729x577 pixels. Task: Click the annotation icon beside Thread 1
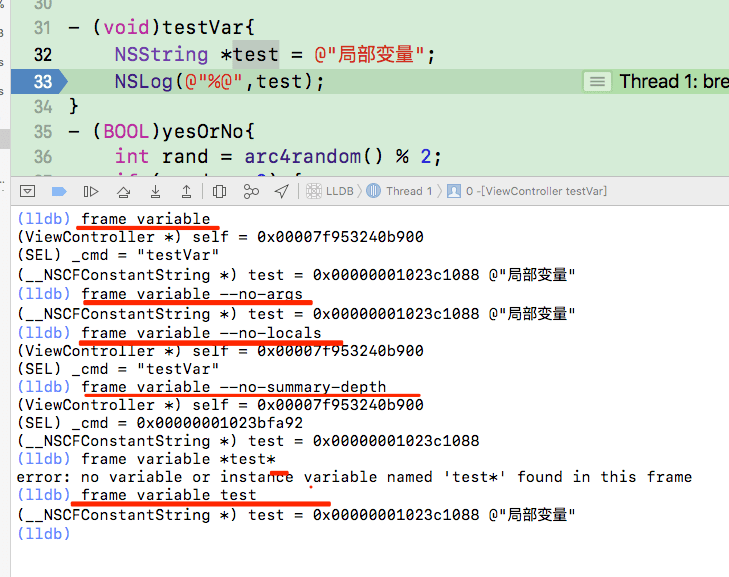tap(597, 81)
